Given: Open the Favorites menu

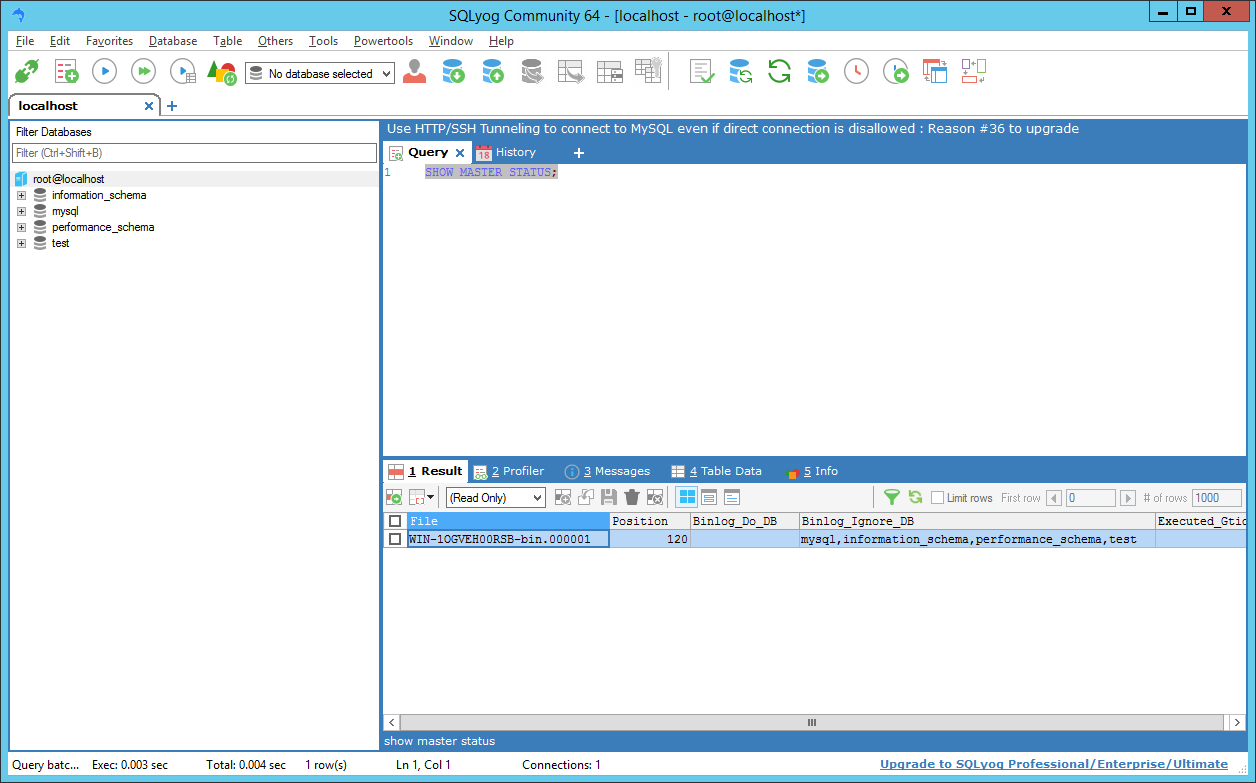Looking at the screenshot, I should 109,41.
